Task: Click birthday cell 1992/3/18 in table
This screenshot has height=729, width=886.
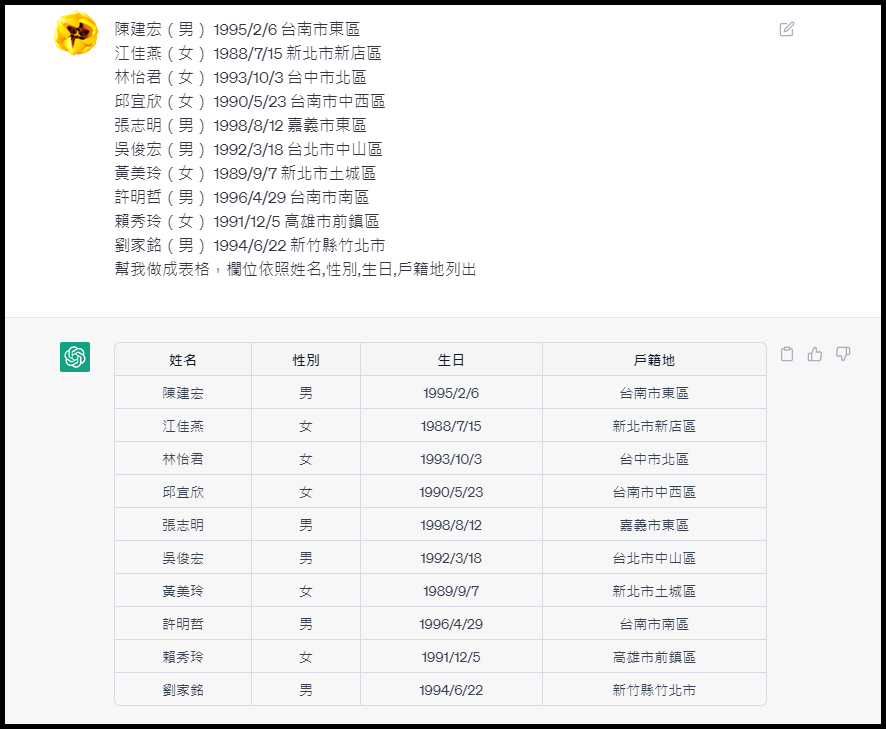Action: pos(451,558)
